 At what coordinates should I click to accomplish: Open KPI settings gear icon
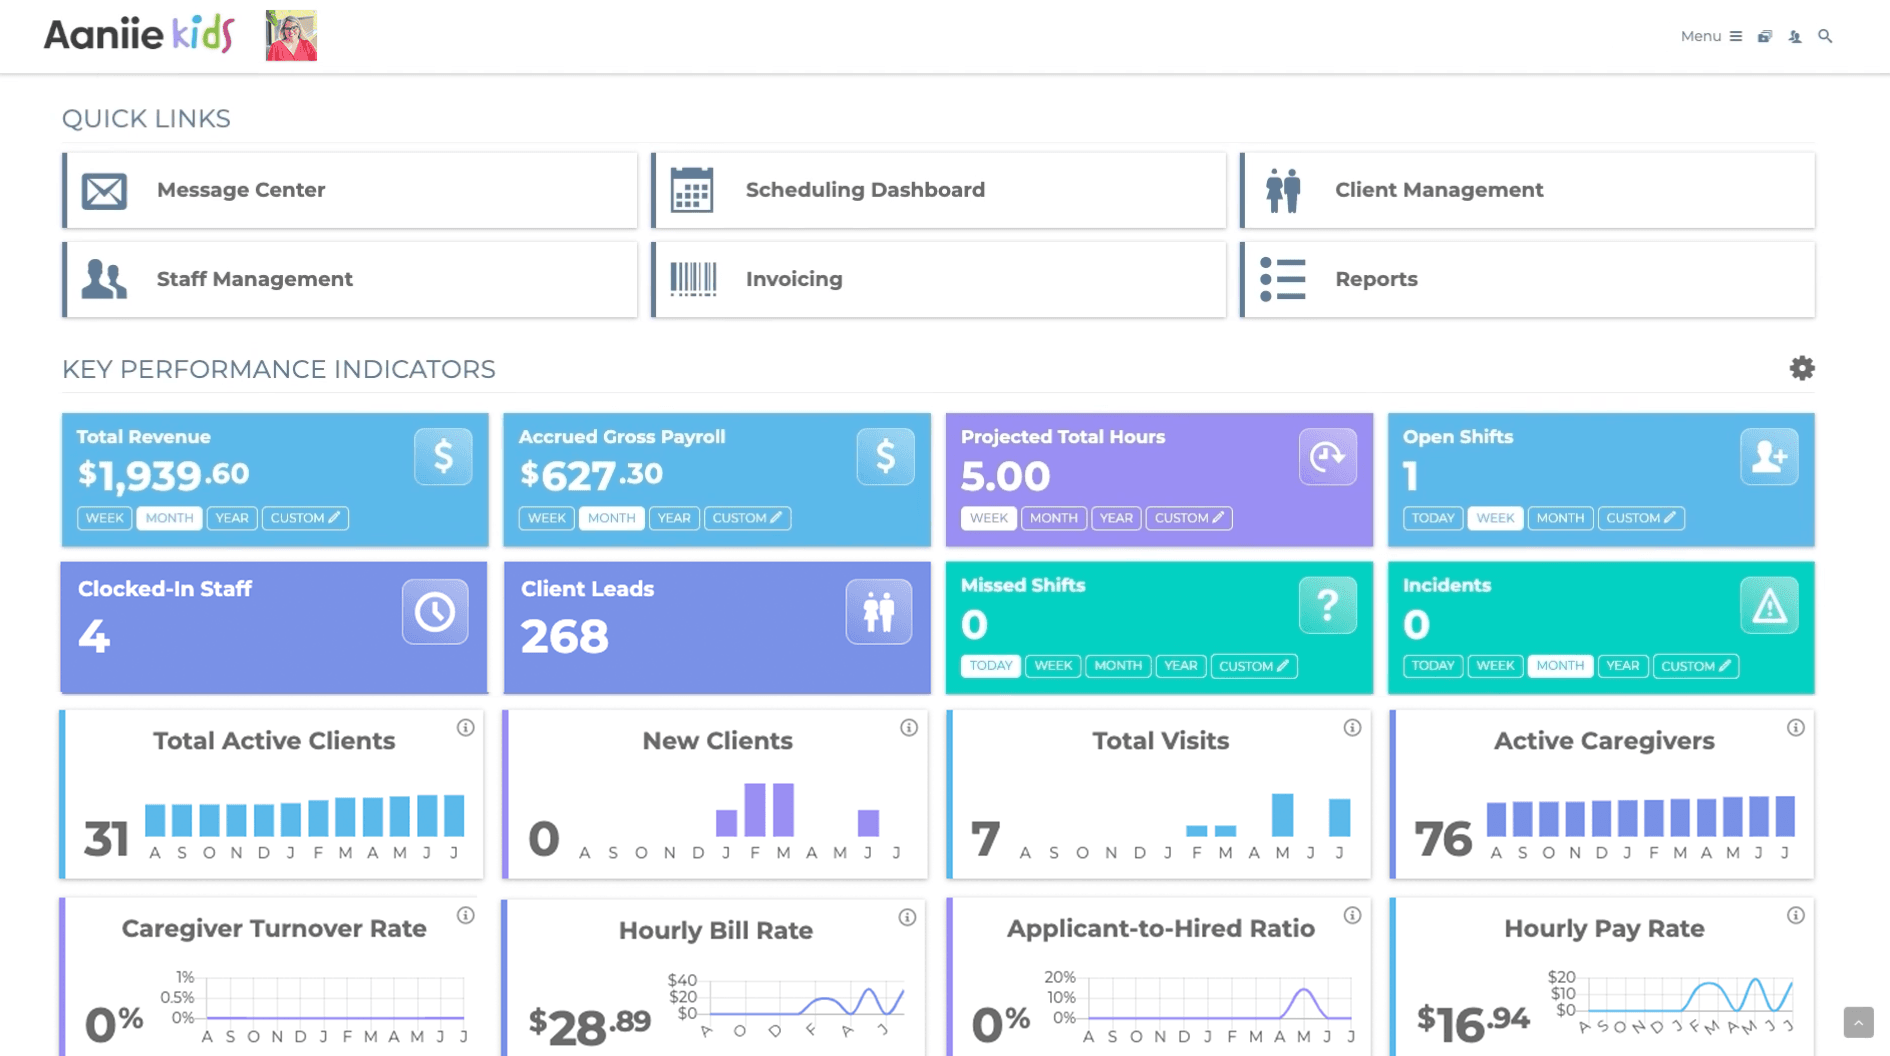click(x=1801, y=368)
